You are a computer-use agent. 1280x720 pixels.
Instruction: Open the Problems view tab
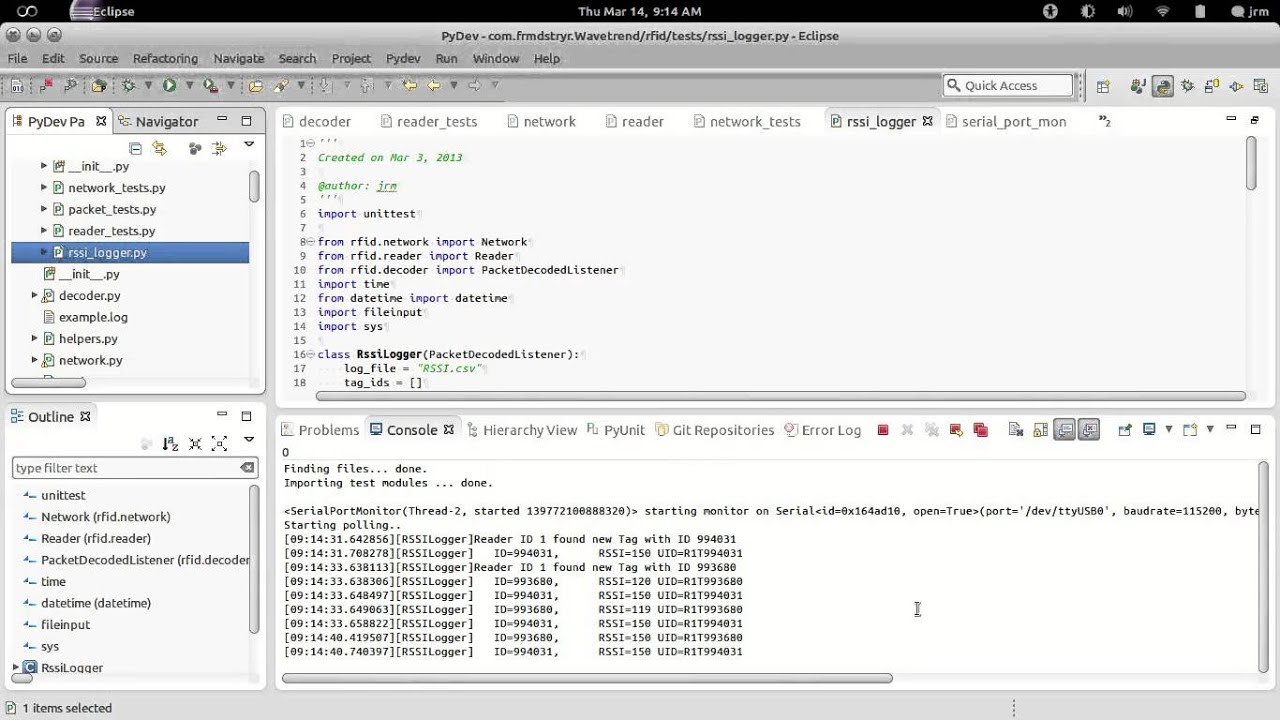pos(320,430)
